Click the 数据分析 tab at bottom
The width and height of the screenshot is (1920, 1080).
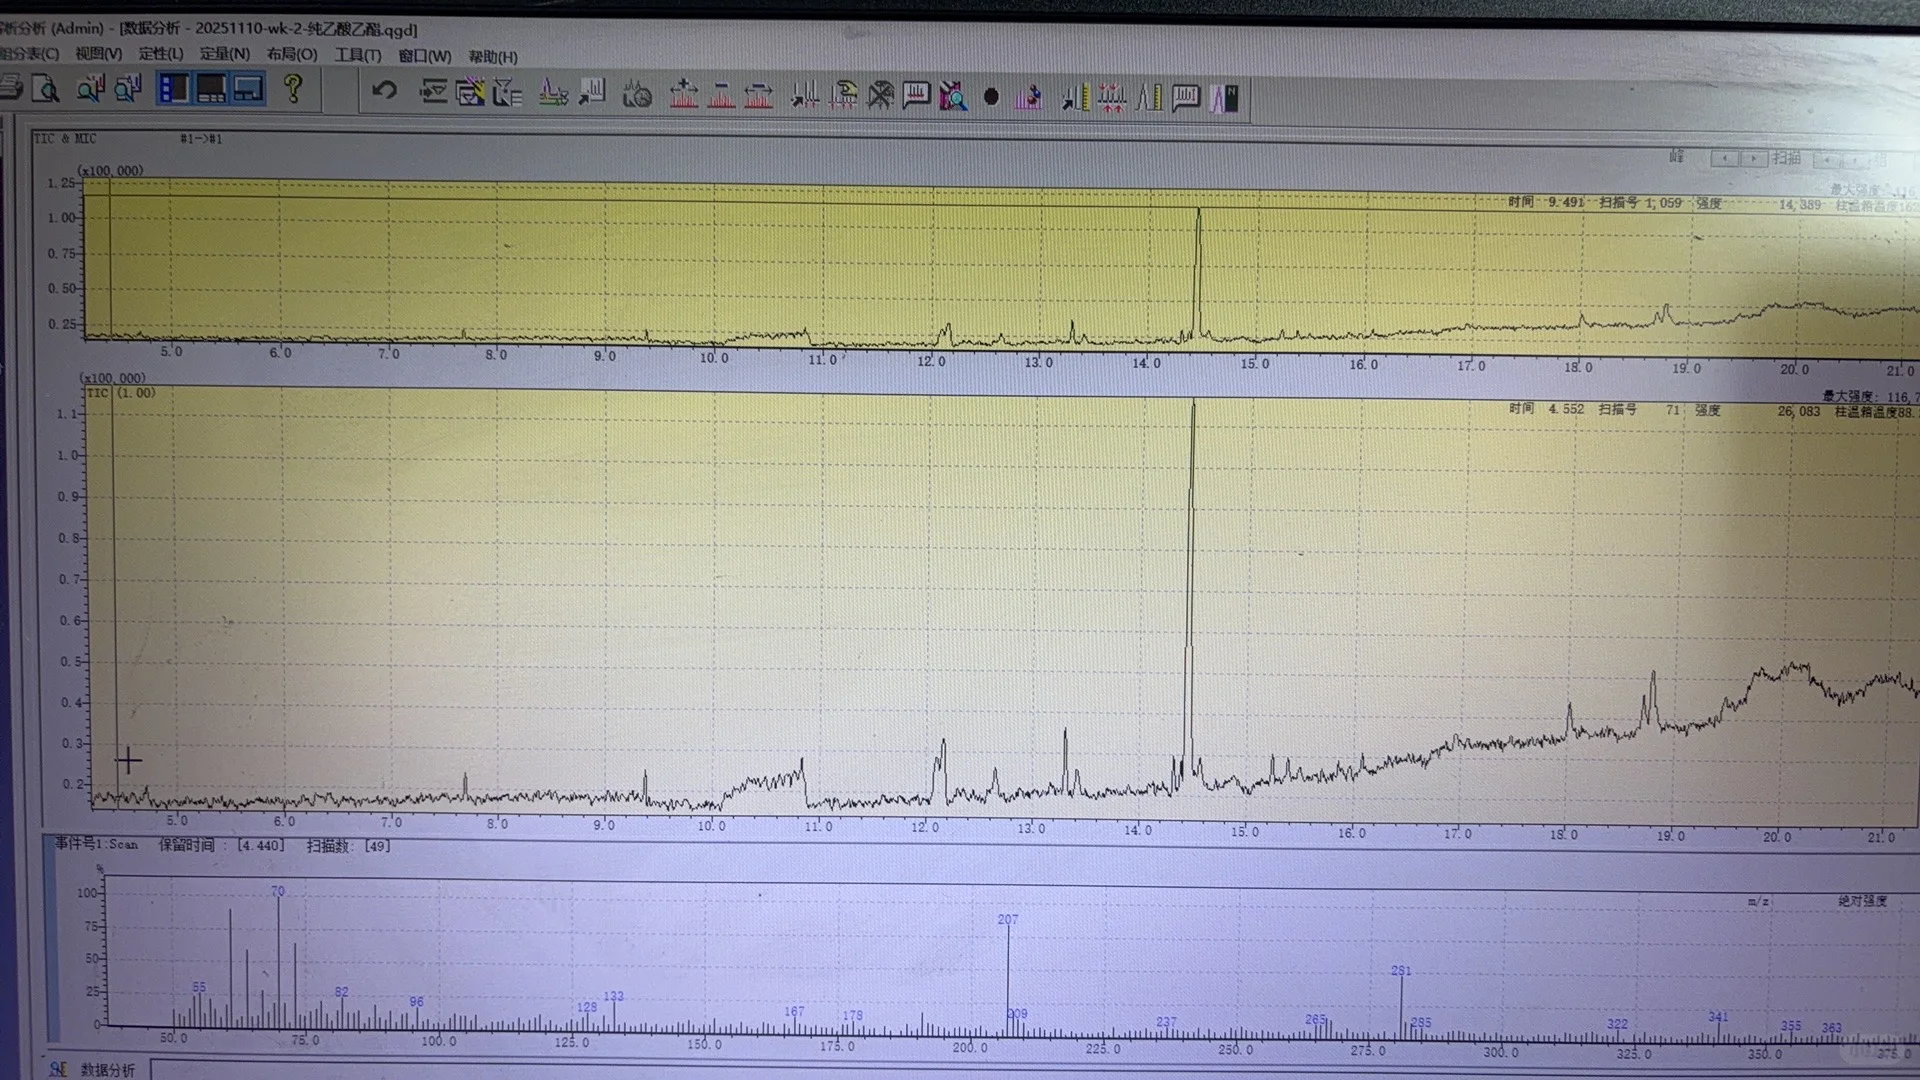pos(107,1070)
